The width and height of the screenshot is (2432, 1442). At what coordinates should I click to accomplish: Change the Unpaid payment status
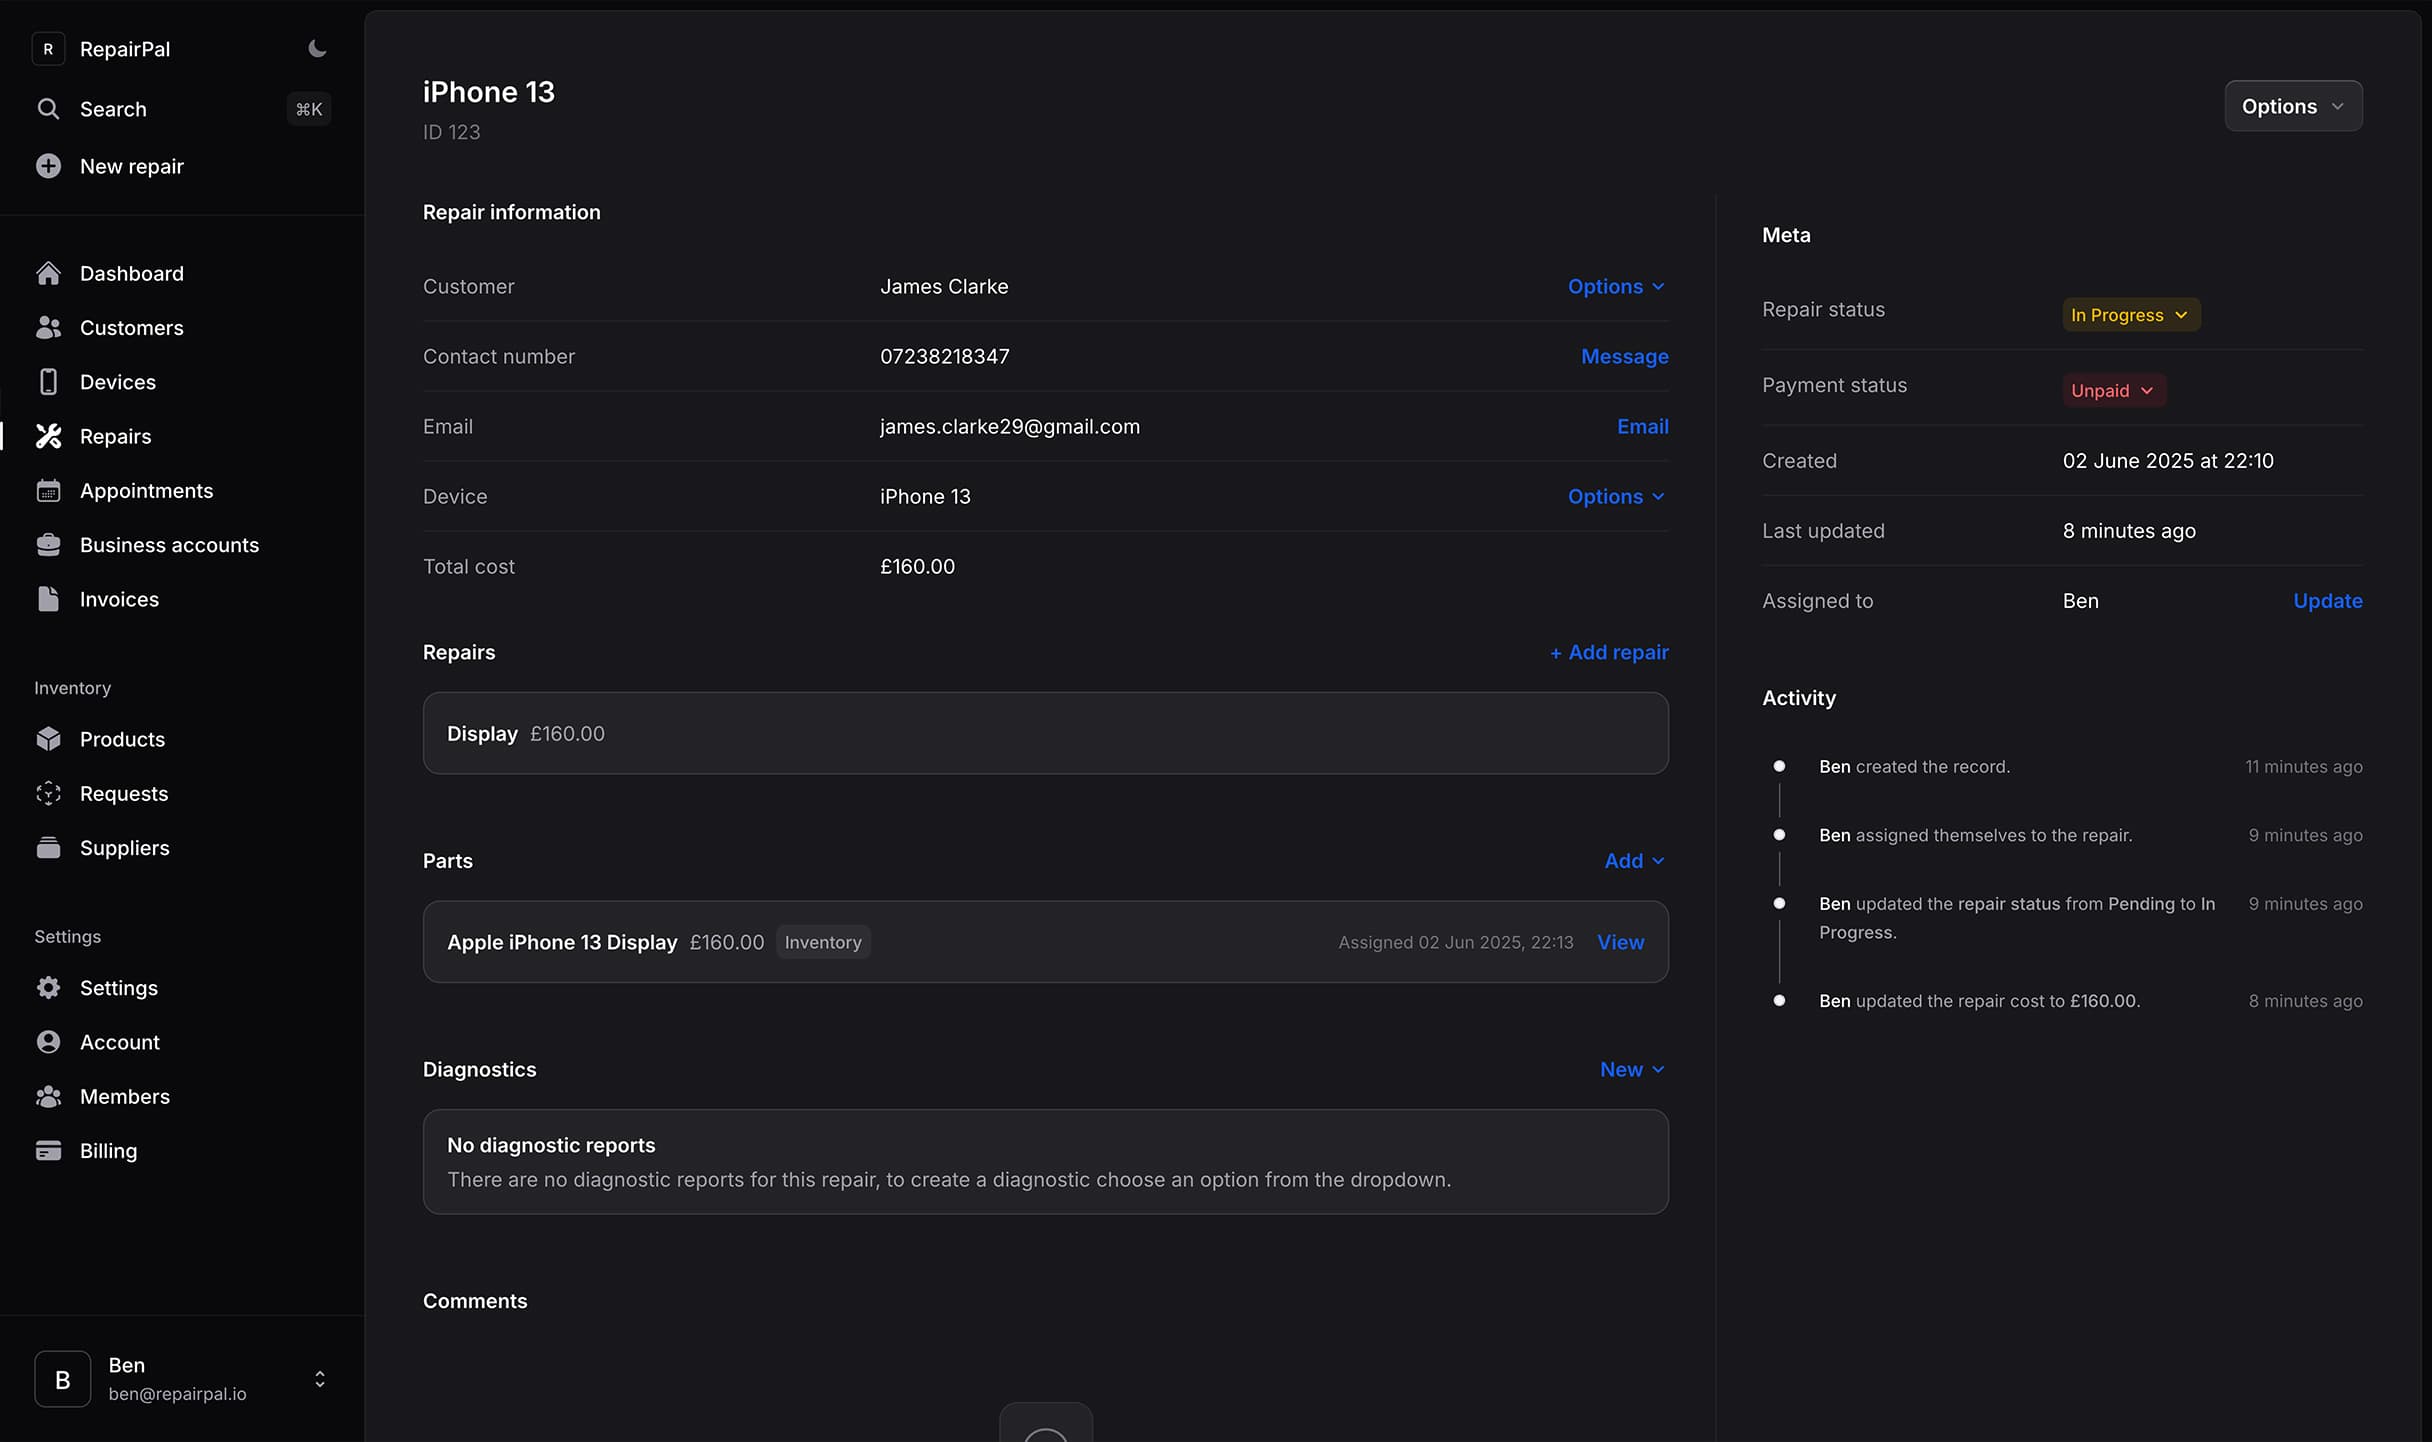click(x=2113, y=390)
